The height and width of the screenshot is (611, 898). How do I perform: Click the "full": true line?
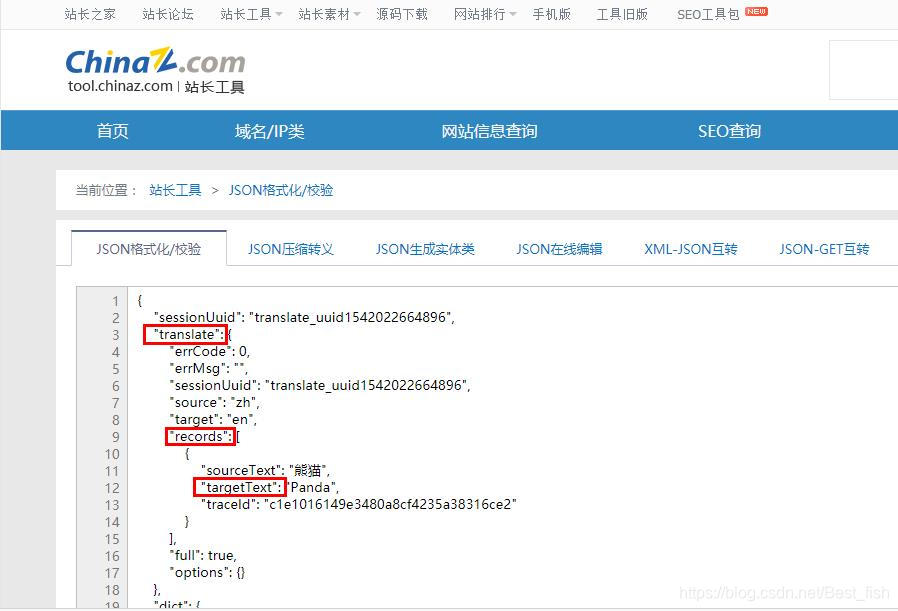pyautogui.click(x=203, y=555)
